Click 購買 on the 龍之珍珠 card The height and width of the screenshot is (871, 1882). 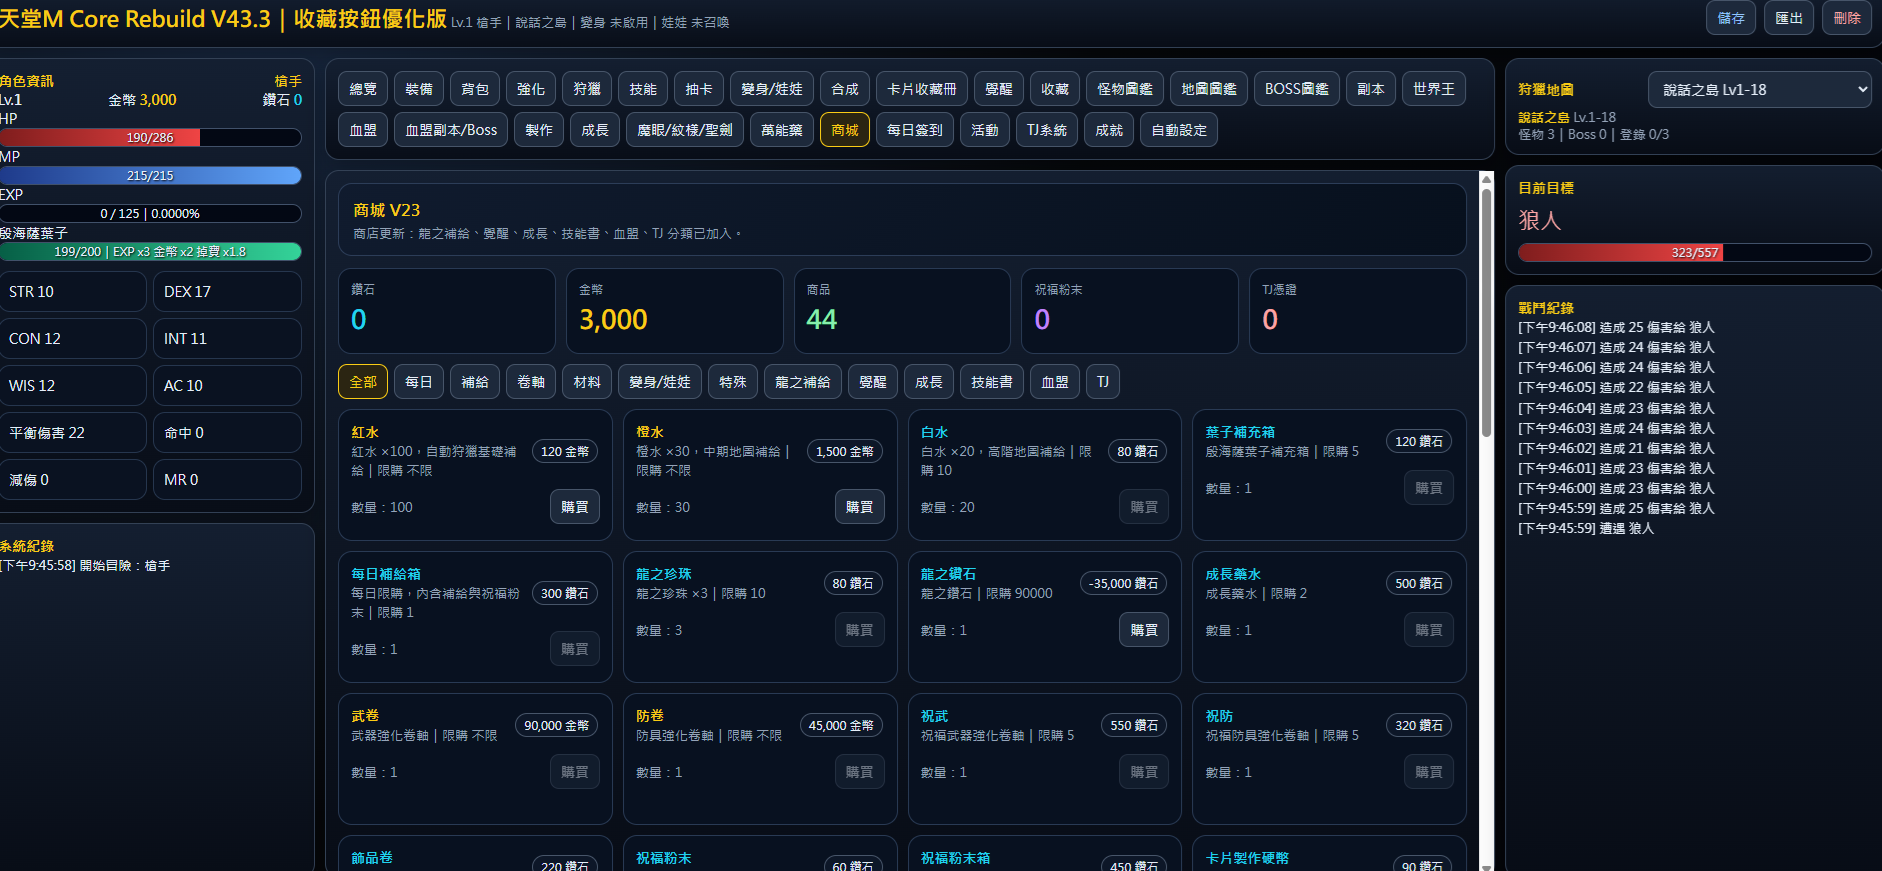[860, 630]
